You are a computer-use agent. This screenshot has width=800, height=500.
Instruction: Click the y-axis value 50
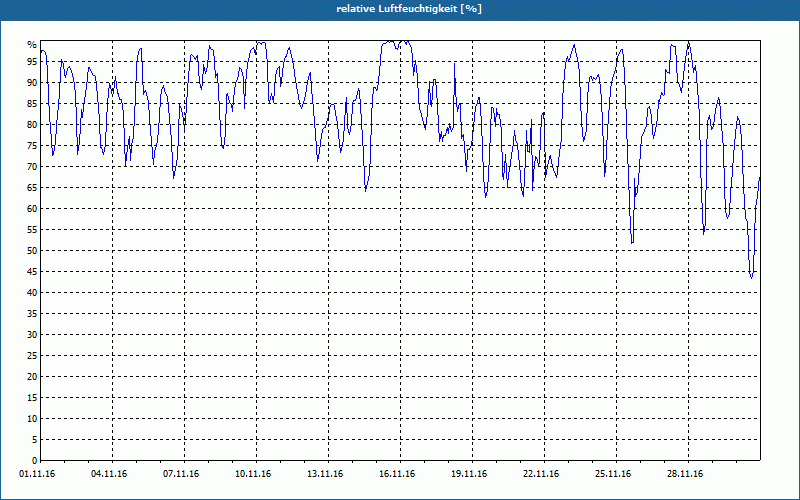(32, 251)
